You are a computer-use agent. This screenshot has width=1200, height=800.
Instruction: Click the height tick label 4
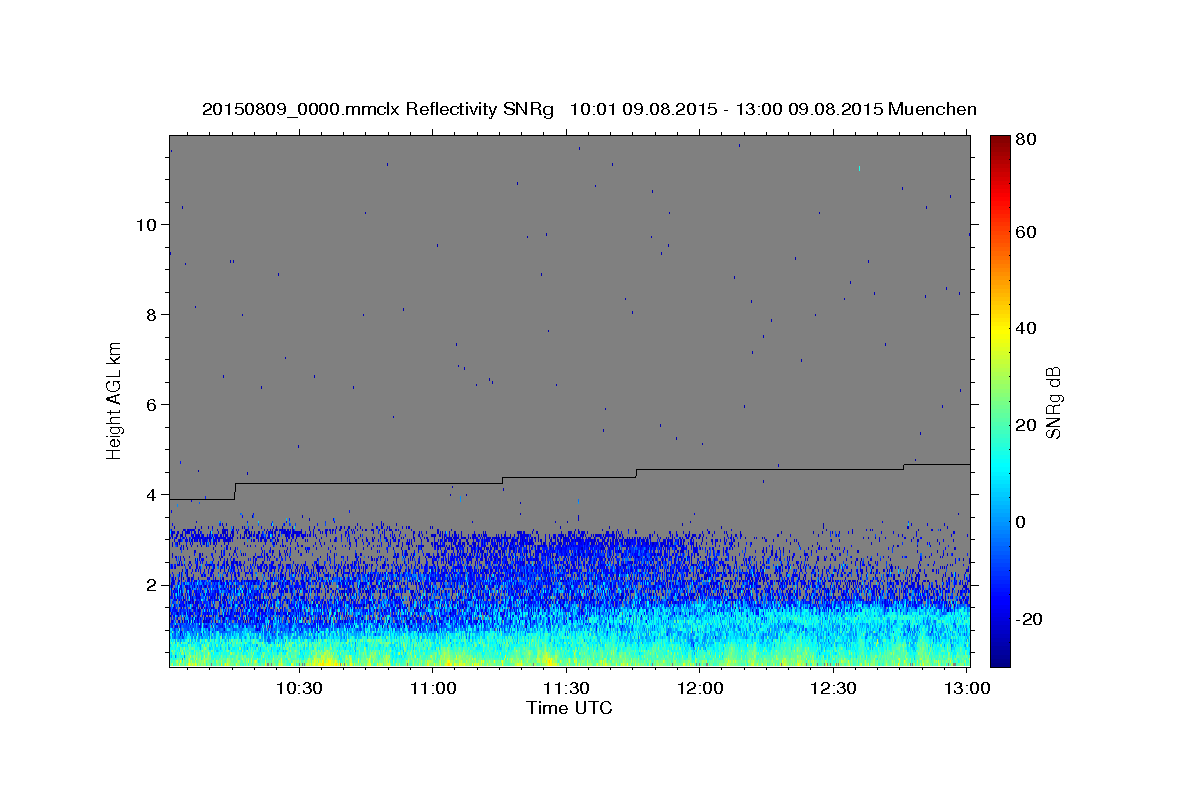pos(150,494)
